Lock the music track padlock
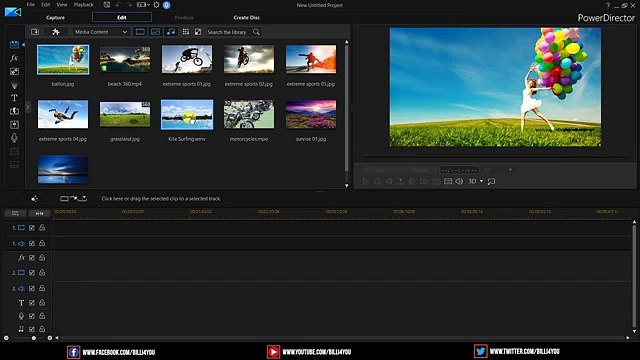The height and width of the screenshot is (360, 640). coord(42,329)
